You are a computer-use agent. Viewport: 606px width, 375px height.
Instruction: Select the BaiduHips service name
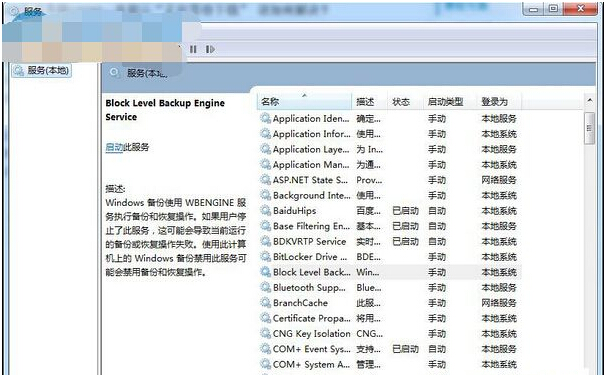(294, 211)
